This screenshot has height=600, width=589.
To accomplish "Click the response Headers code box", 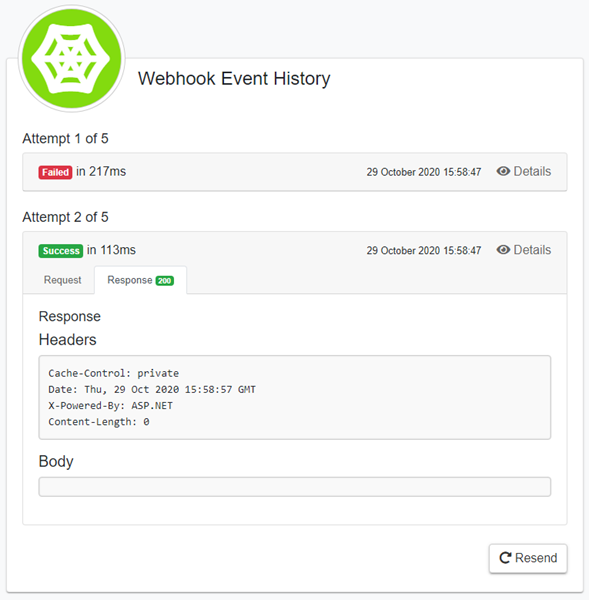I will point(295,397).
